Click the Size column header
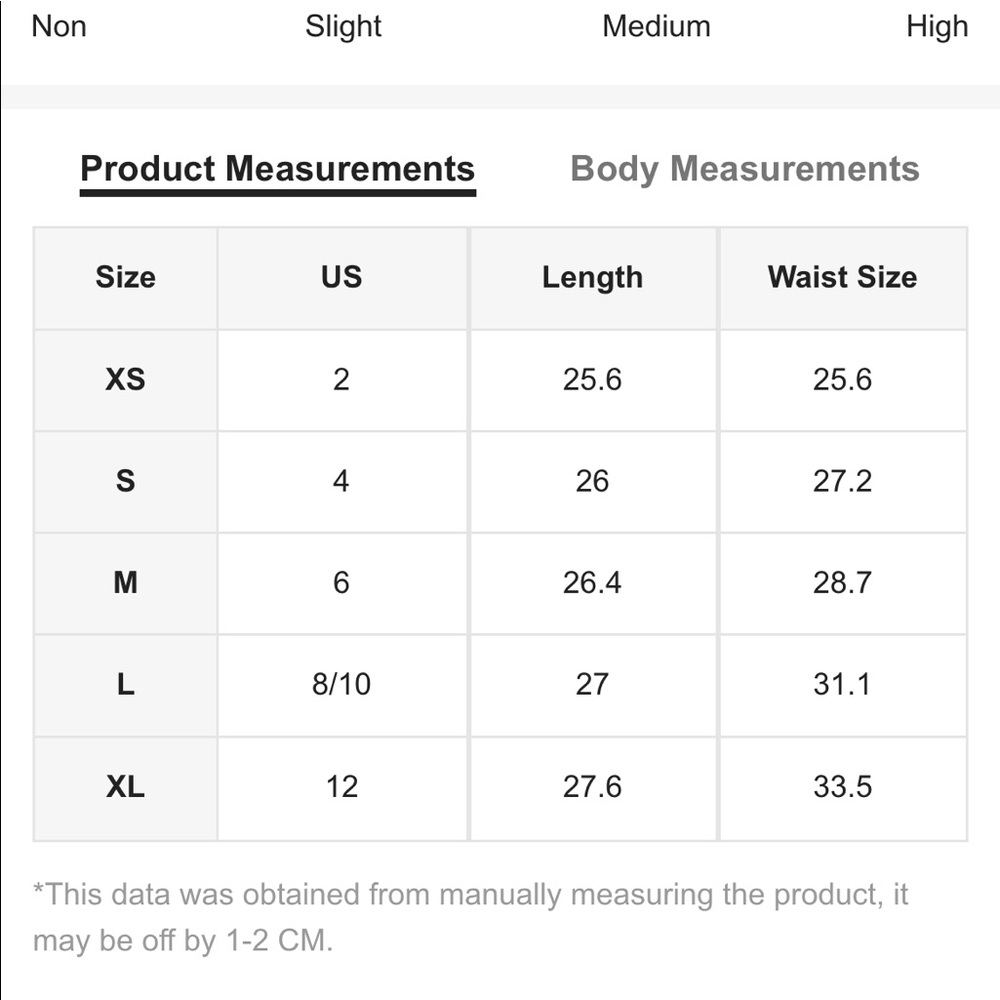Viewport: 1000px width, 1000px height. click(x=125, y=277)
